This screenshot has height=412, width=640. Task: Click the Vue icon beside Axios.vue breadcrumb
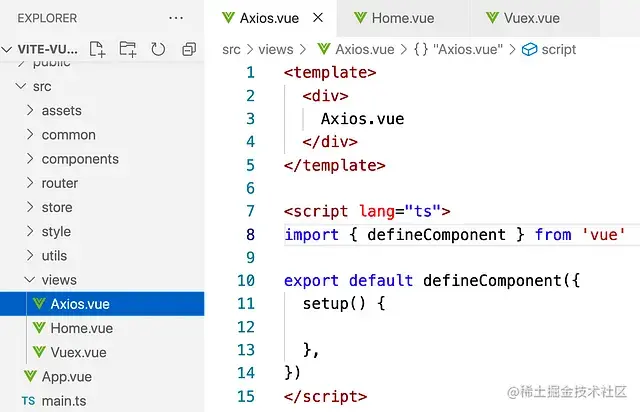click(324, 49)
